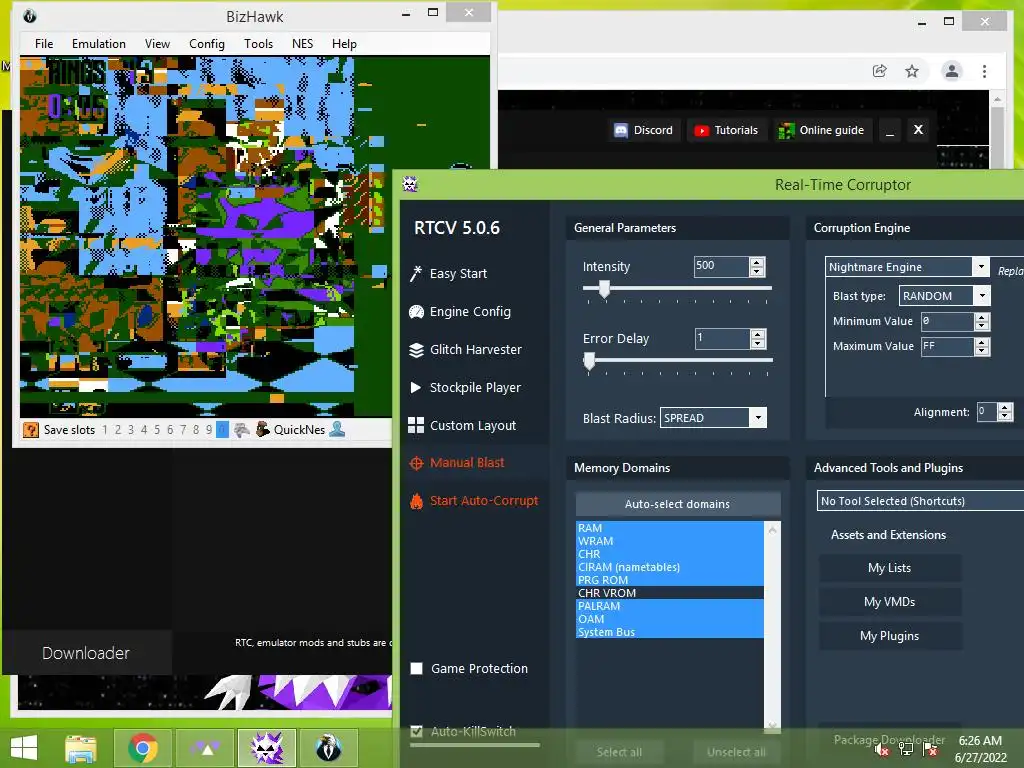The width and height of the screenshot is (1024, 768).
Task: Click the blue user icon in BizHawk status bar
Action: (x=337, y=429)
